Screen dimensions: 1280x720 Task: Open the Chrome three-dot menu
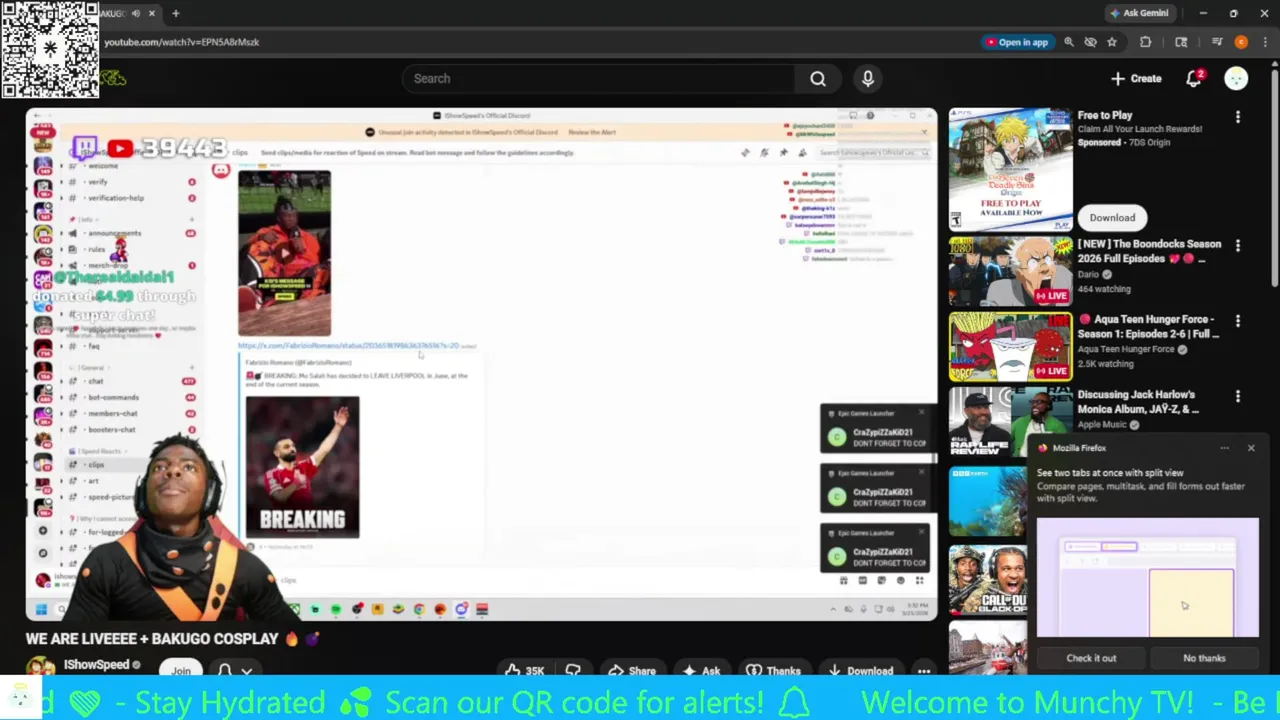pyautogui.click(x=1266, y=42)
